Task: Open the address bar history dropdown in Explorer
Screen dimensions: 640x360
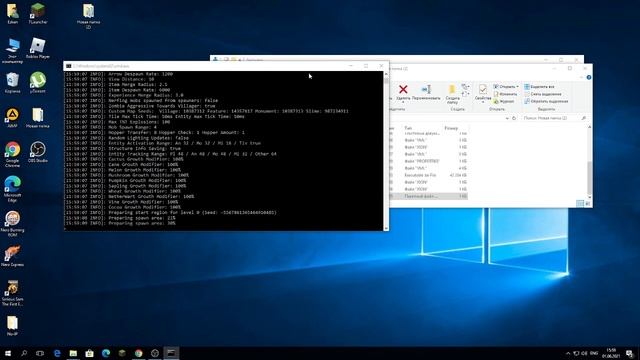Action: 507,118
